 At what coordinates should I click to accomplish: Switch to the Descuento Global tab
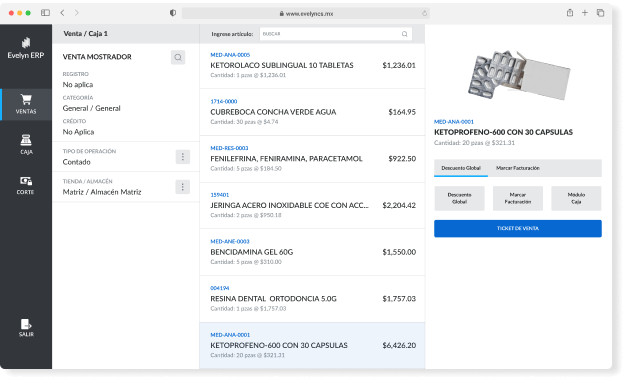coord(461,168)
